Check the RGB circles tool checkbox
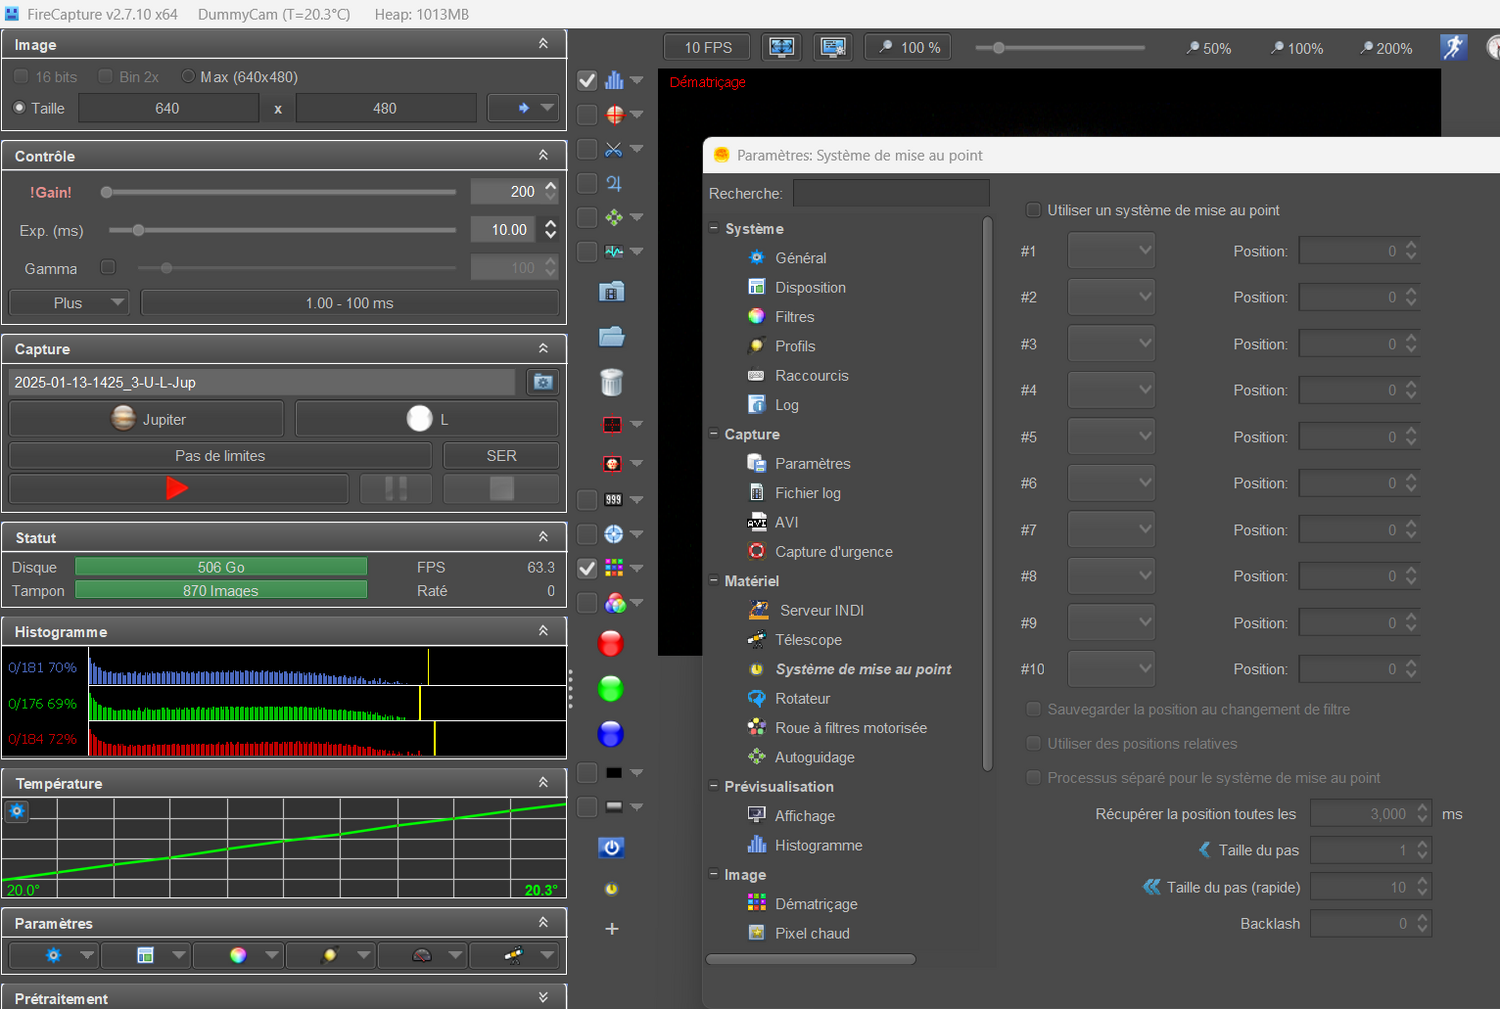1500x1009 pixels. point(587,603)
